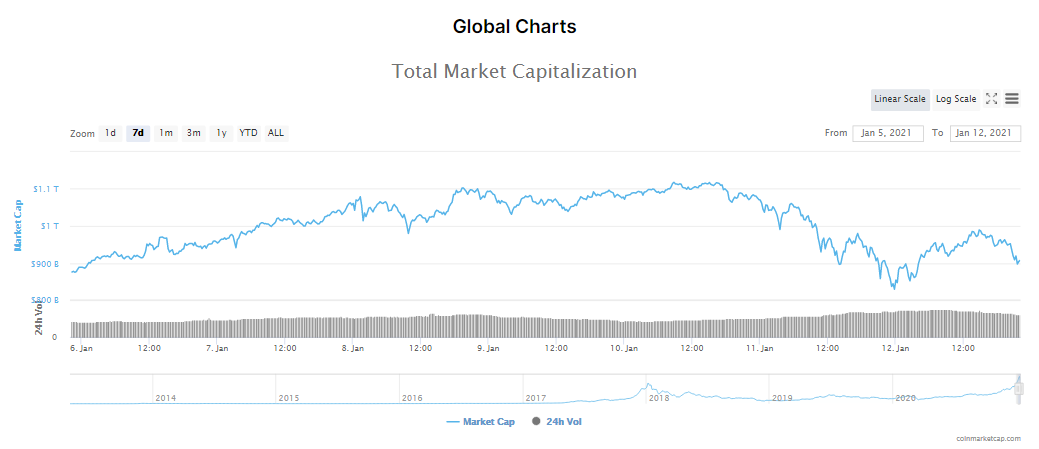Toggle fullscreen chart view icon
The height and width of the screenshot is (449, 1039).
tap(992, 99)
